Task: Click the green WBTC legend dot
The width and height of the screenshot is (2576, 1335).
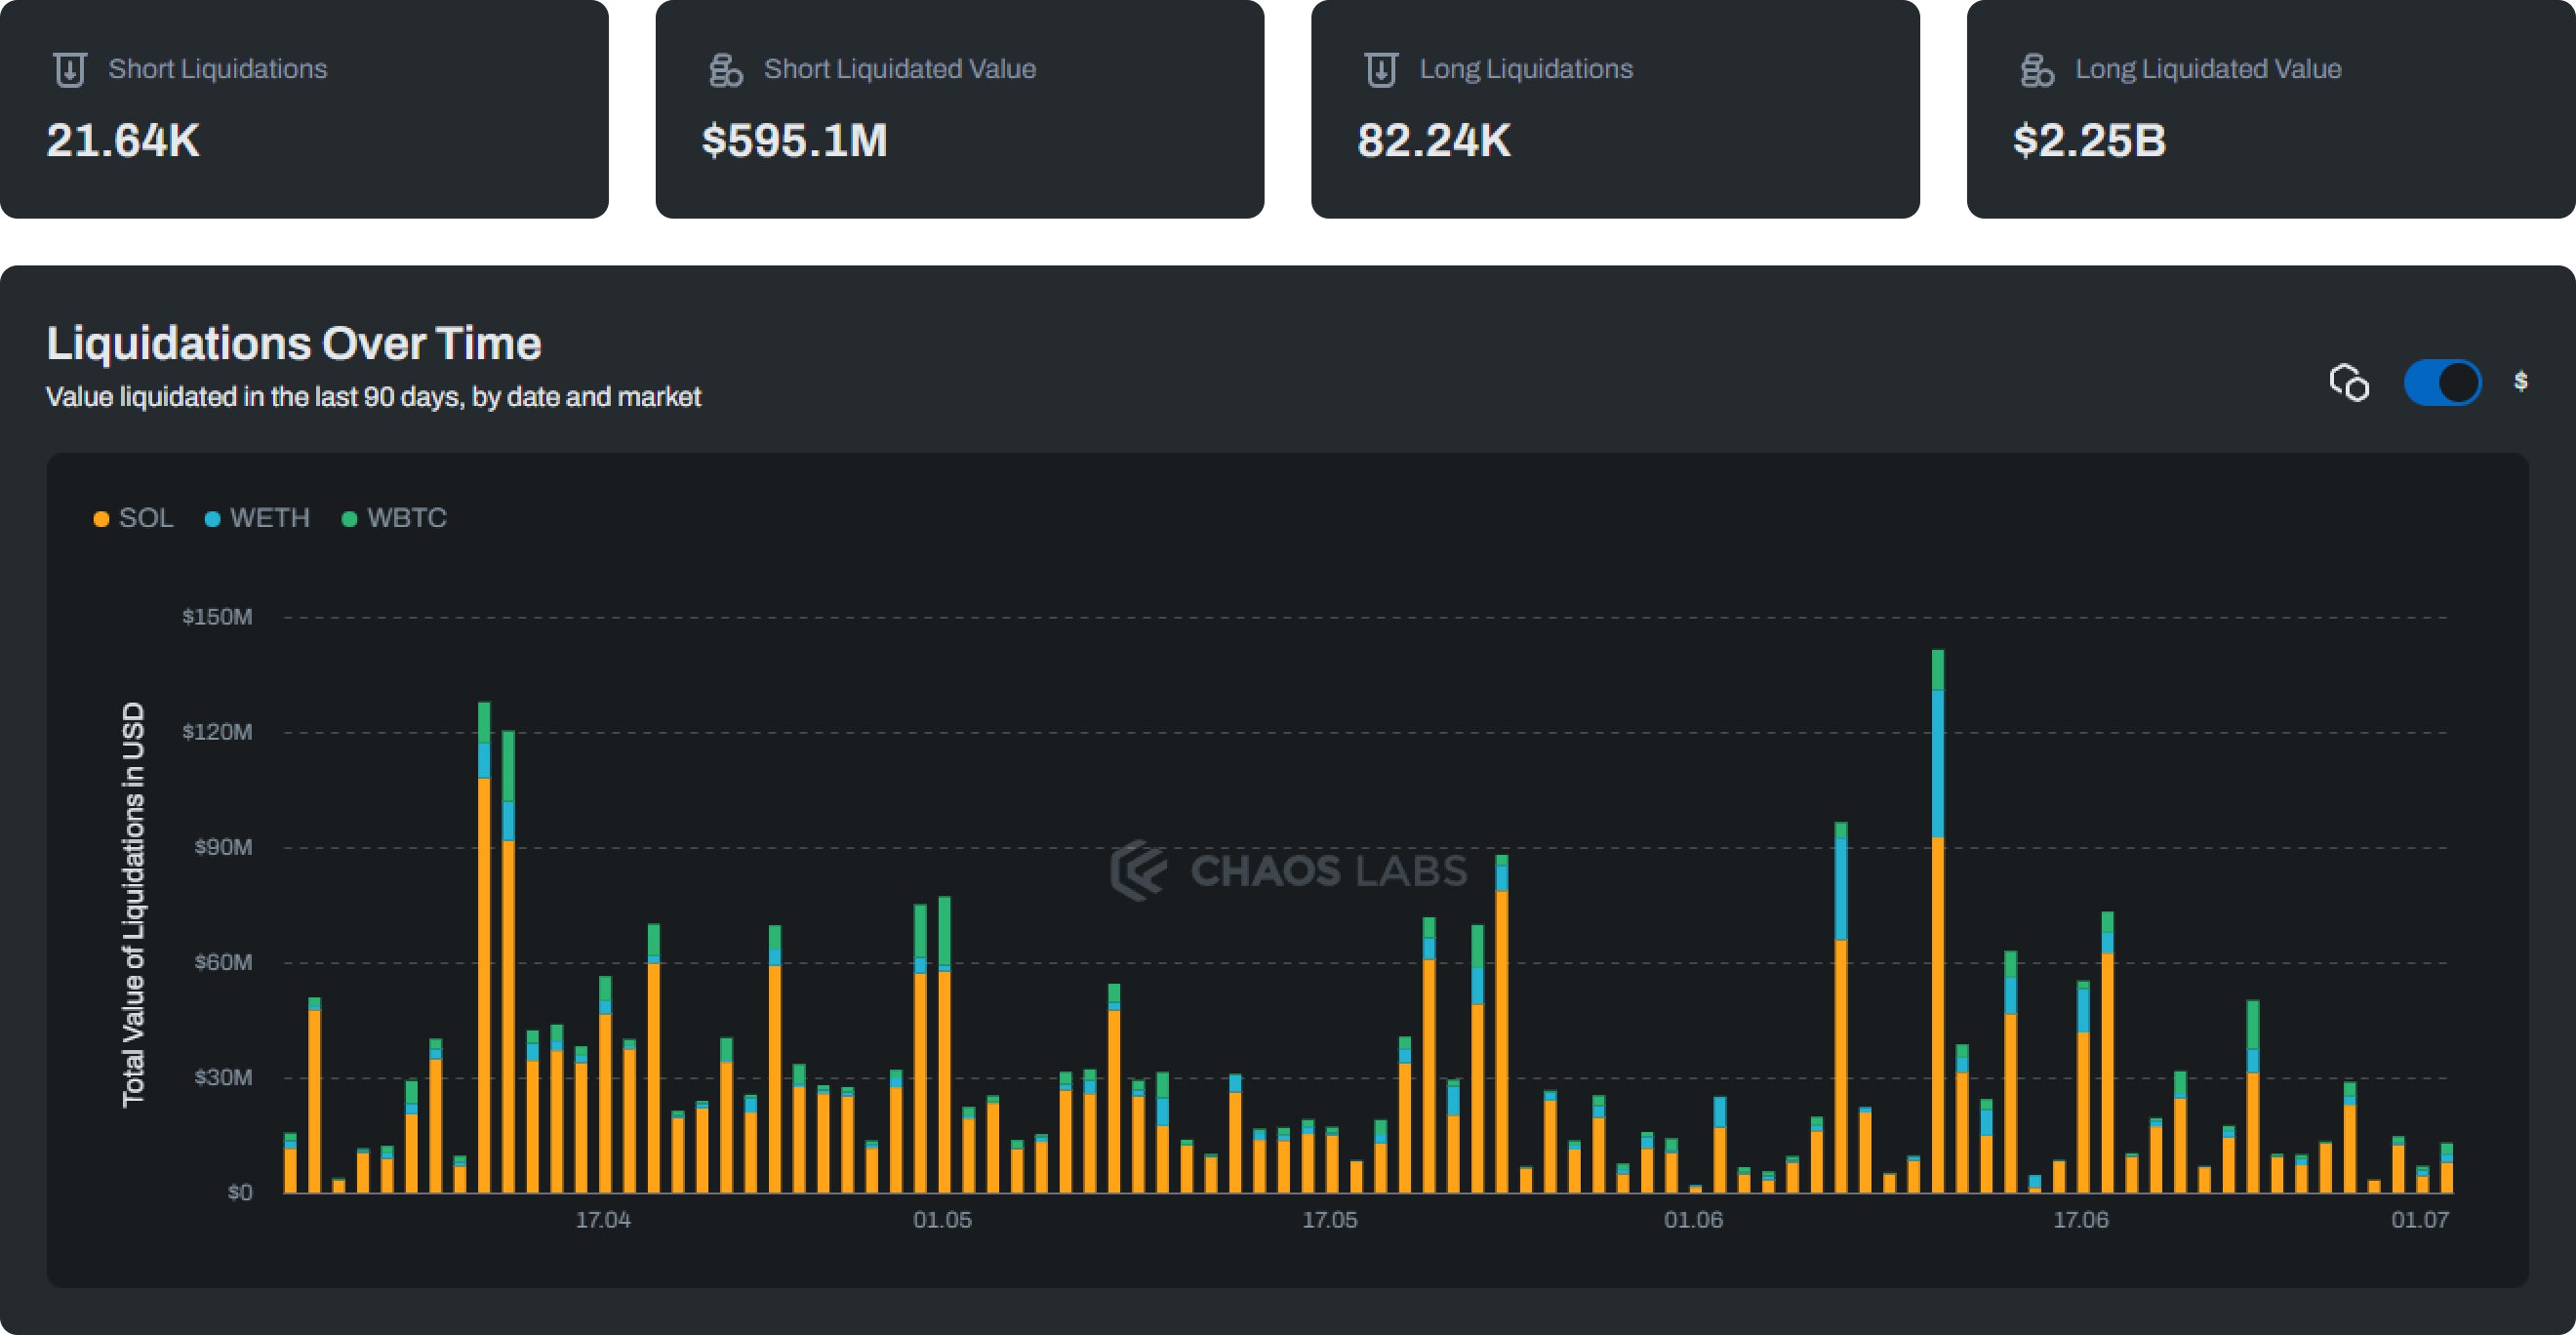Action: [349, 519]
